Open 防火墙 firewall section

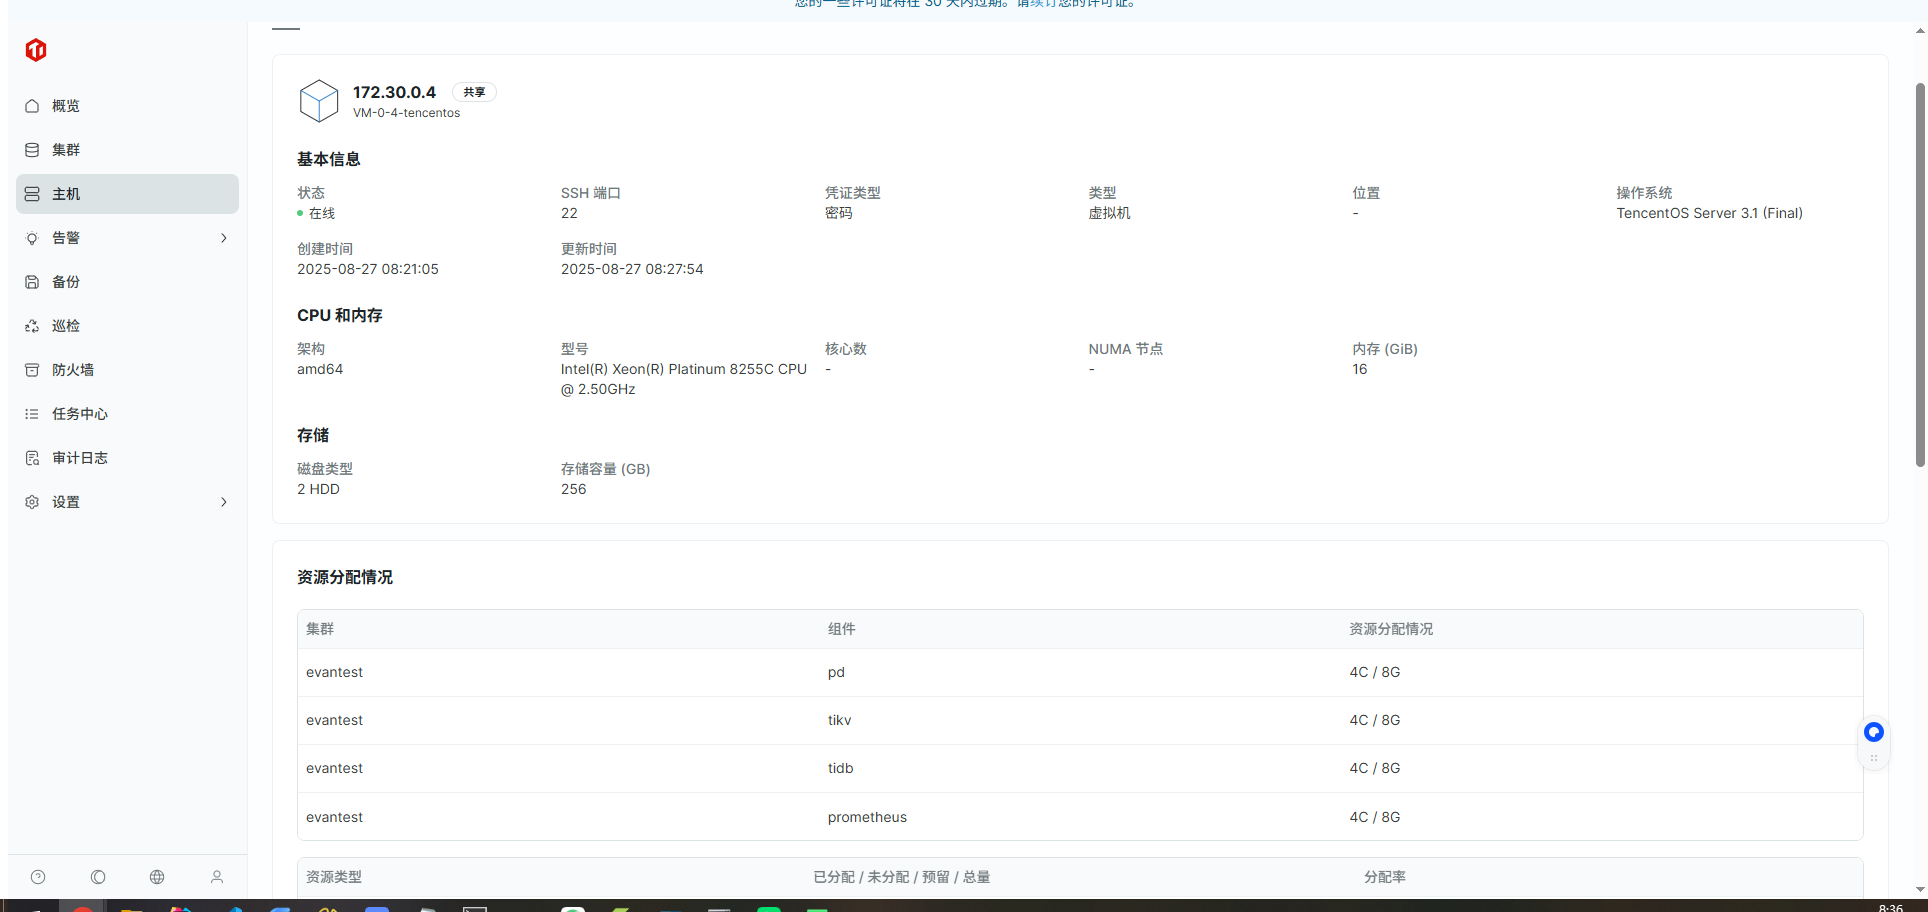click(x=73, y=370)
